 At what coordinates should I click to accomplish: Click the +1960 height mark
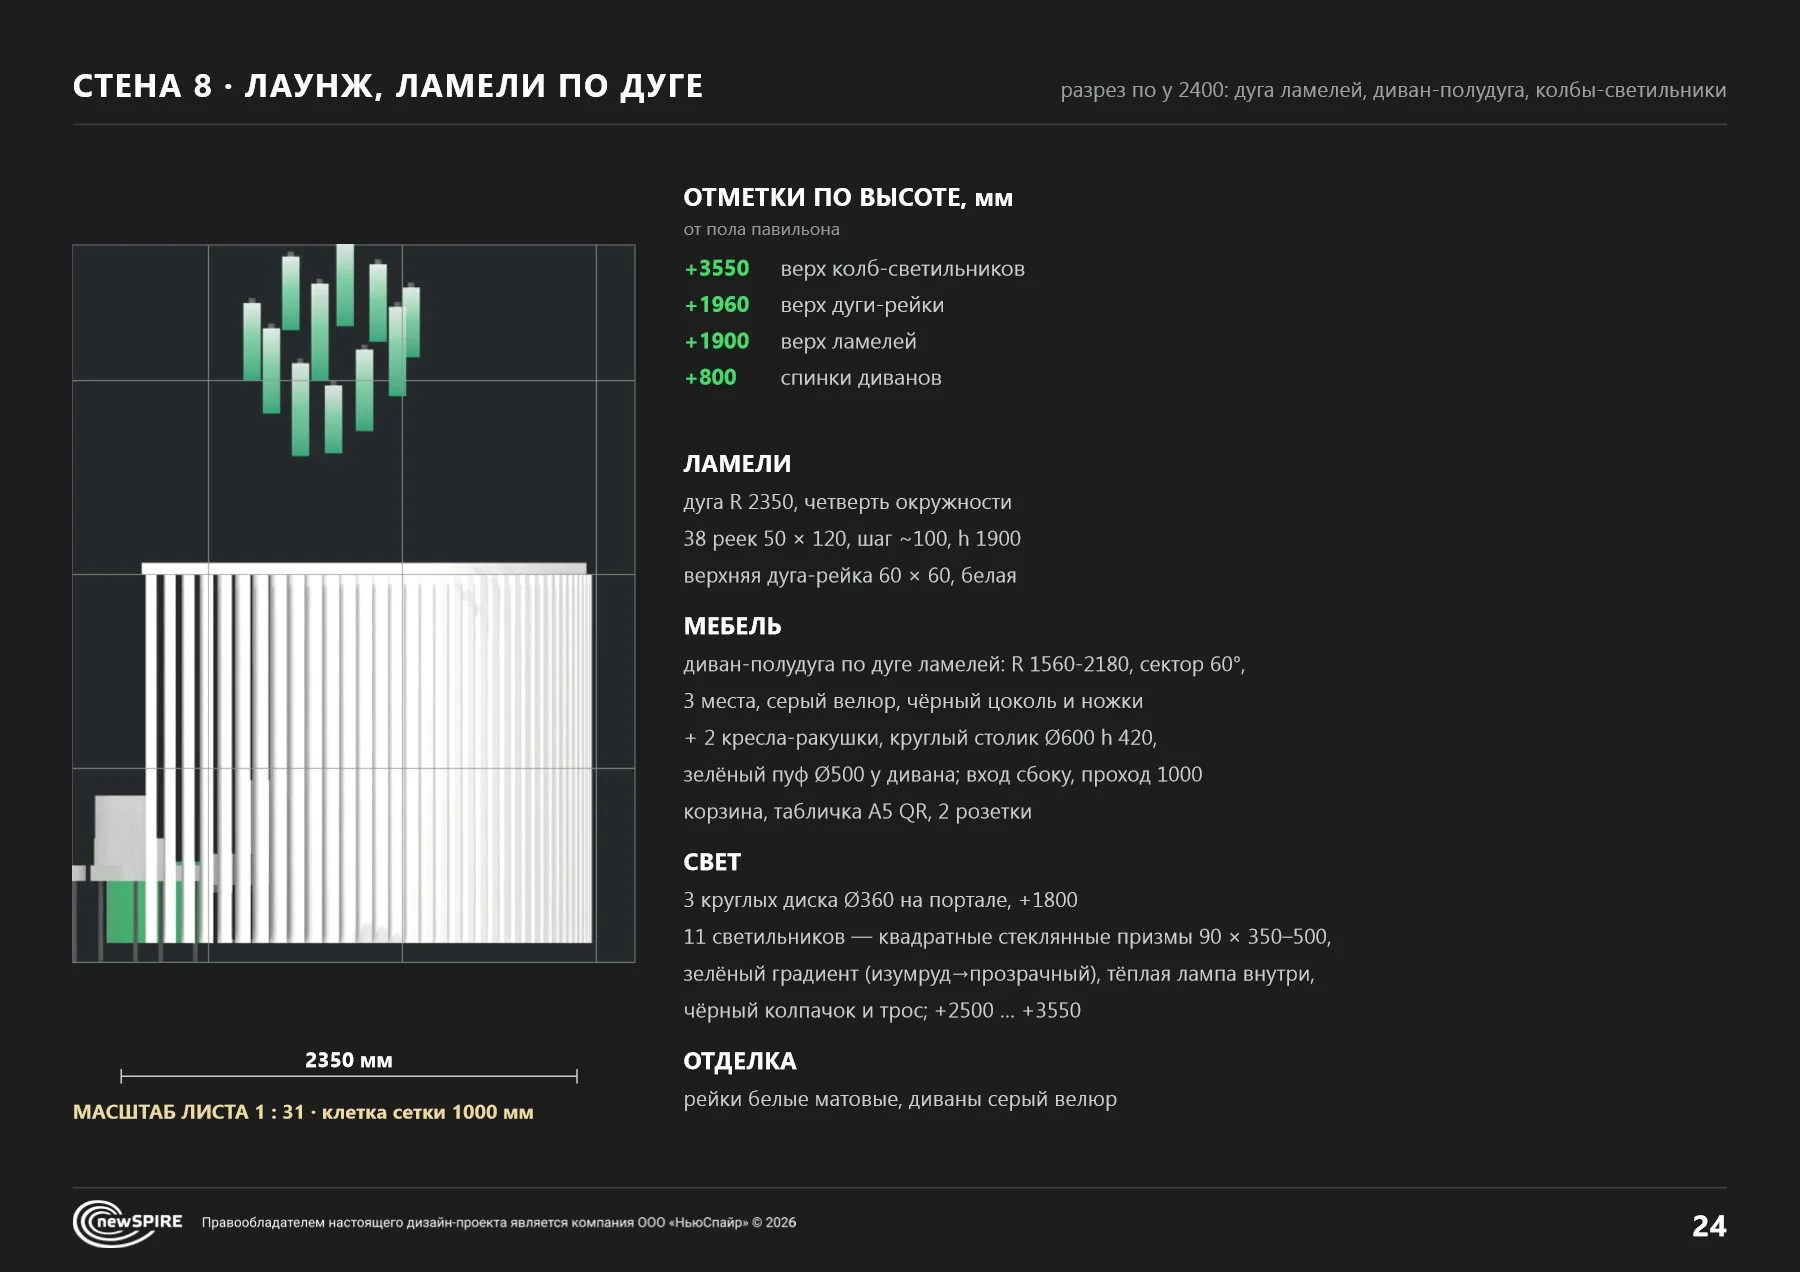(716, 305)
